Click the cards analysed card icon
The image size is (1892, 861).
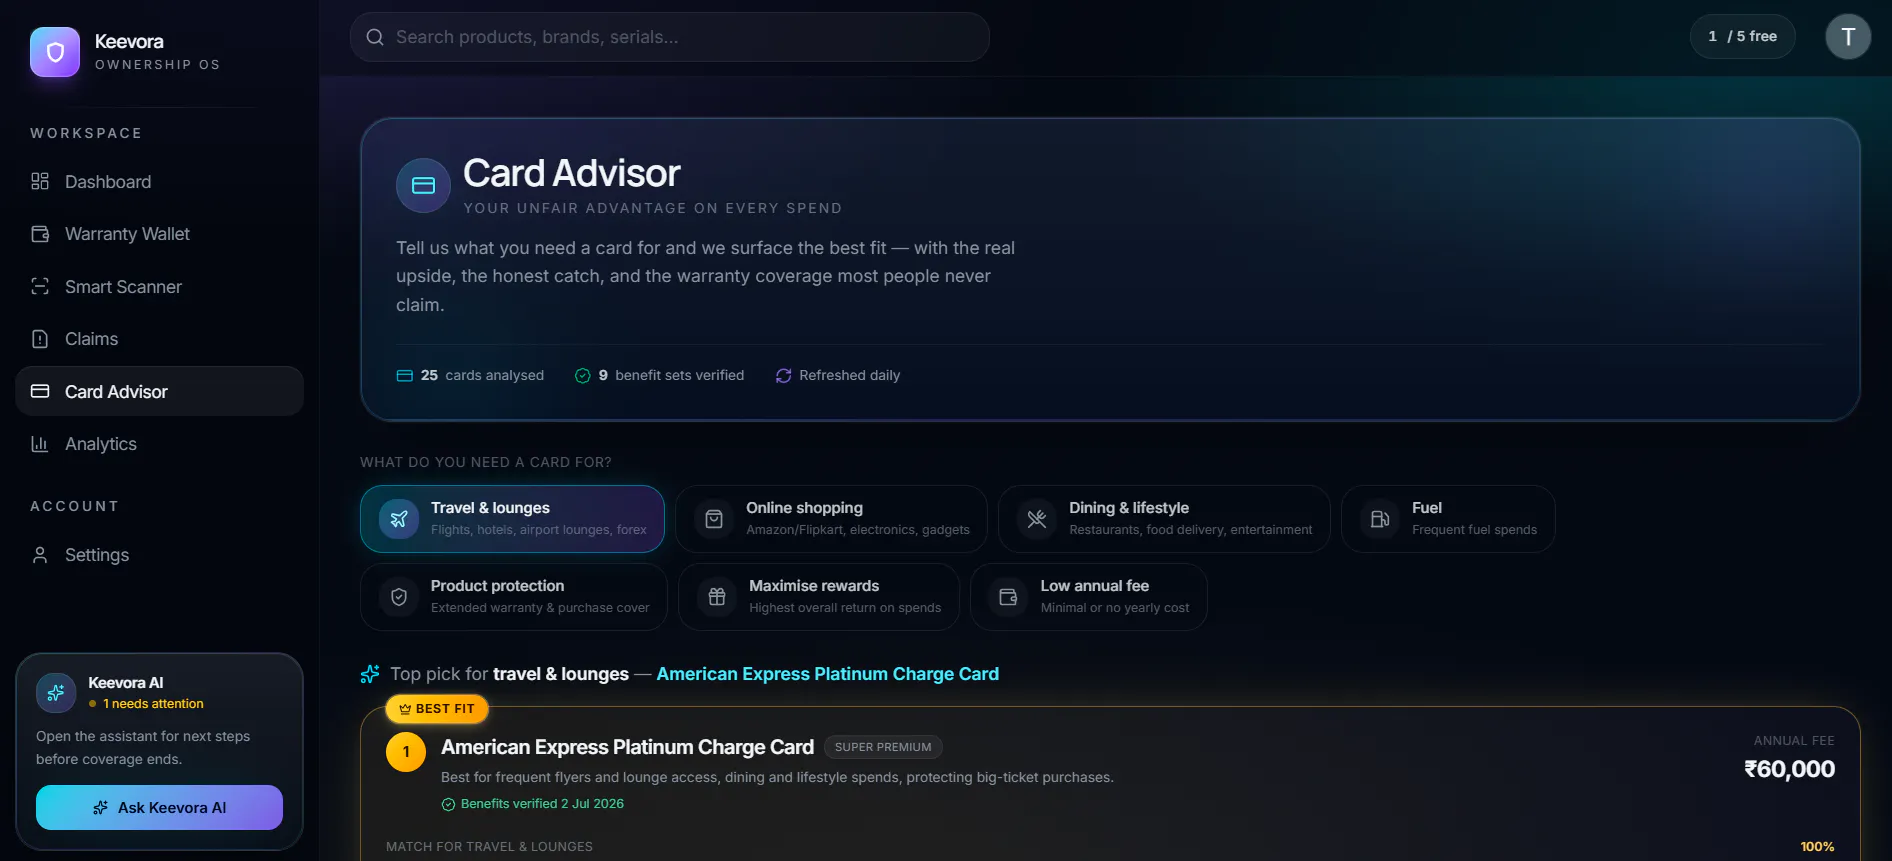[405, 376]
